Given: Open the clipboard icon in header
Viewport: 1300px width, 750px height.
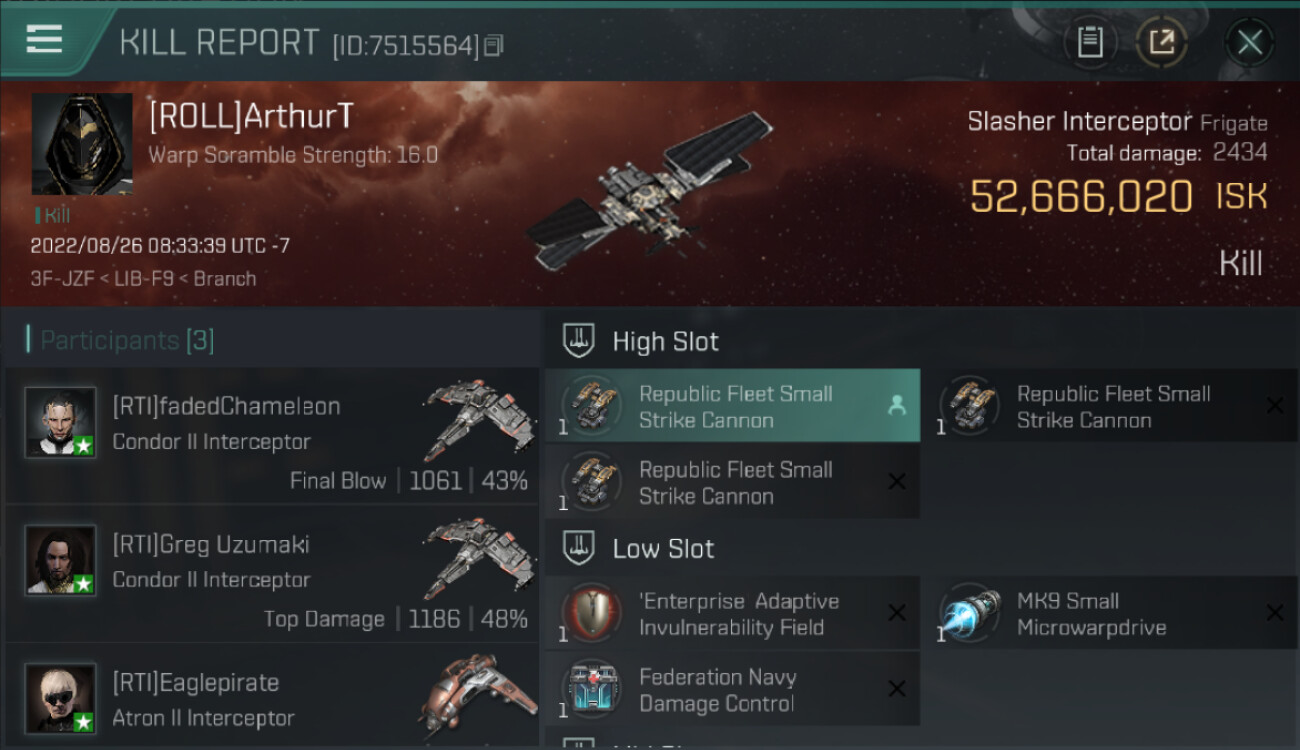Looking at the screenshot, I should 1090,42.
